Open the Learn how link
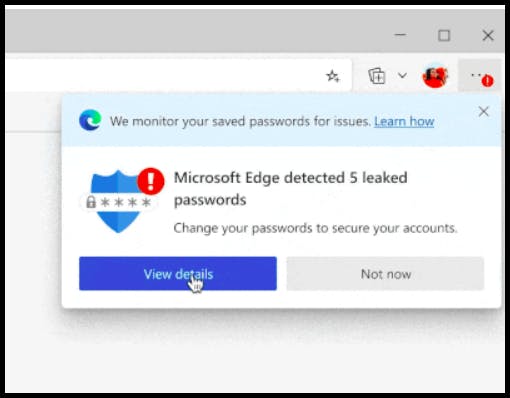 pos(404,121)
